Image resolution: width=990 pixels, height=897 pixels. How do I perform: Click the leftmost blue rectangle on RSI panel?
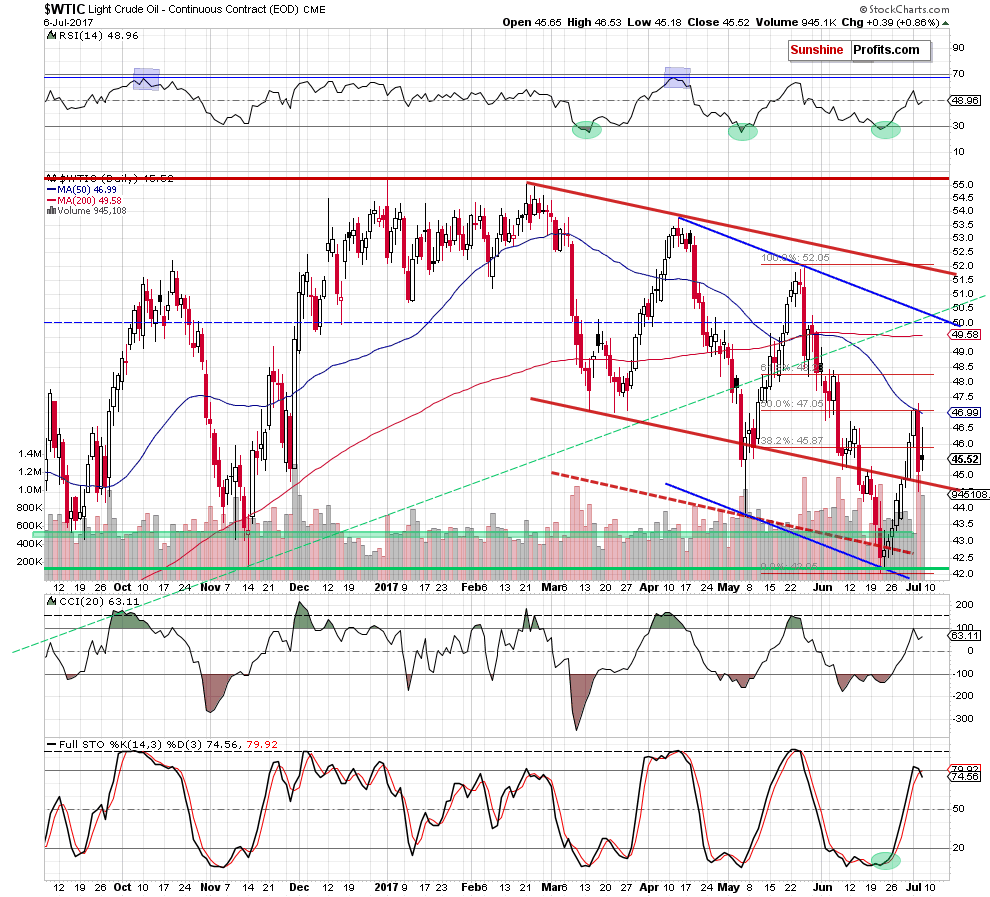pyautogui.click(x=146, y=80)
